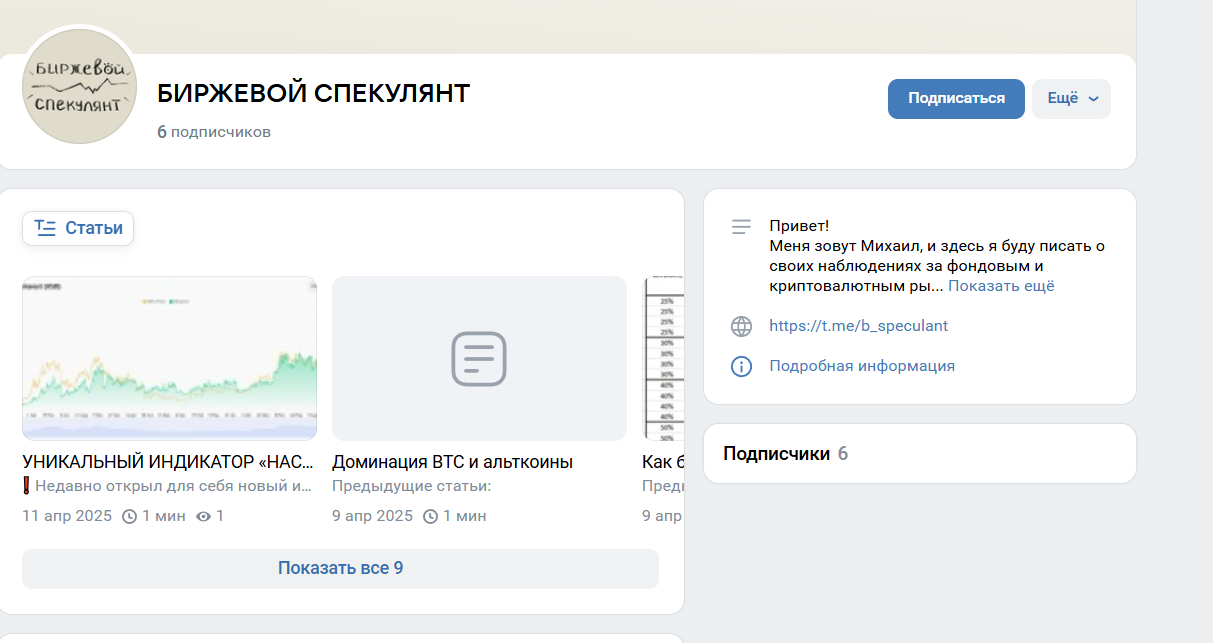This screenshot has height=643, width=1213.
Task: Open the БИРЖЕВОЙ СПЕКУЛЯНТ community avatar
Action: click(x=80, y=87)
